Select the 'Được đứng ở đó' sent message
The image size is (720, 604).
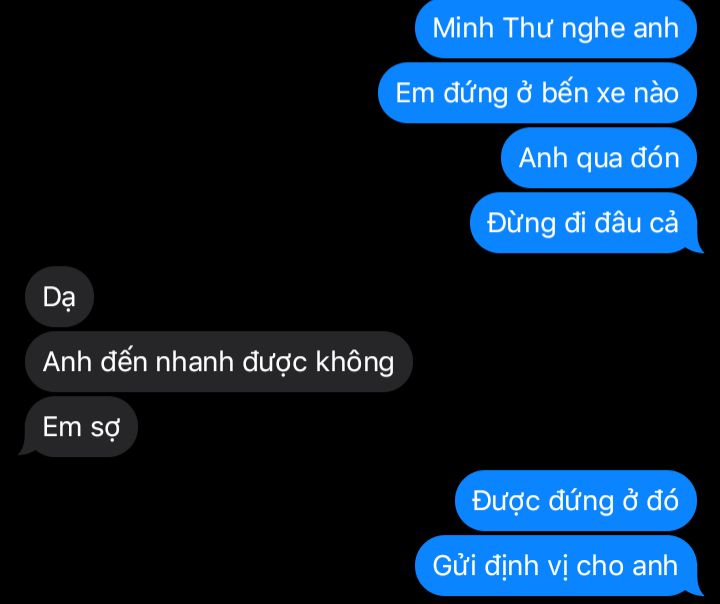point(576,501)
